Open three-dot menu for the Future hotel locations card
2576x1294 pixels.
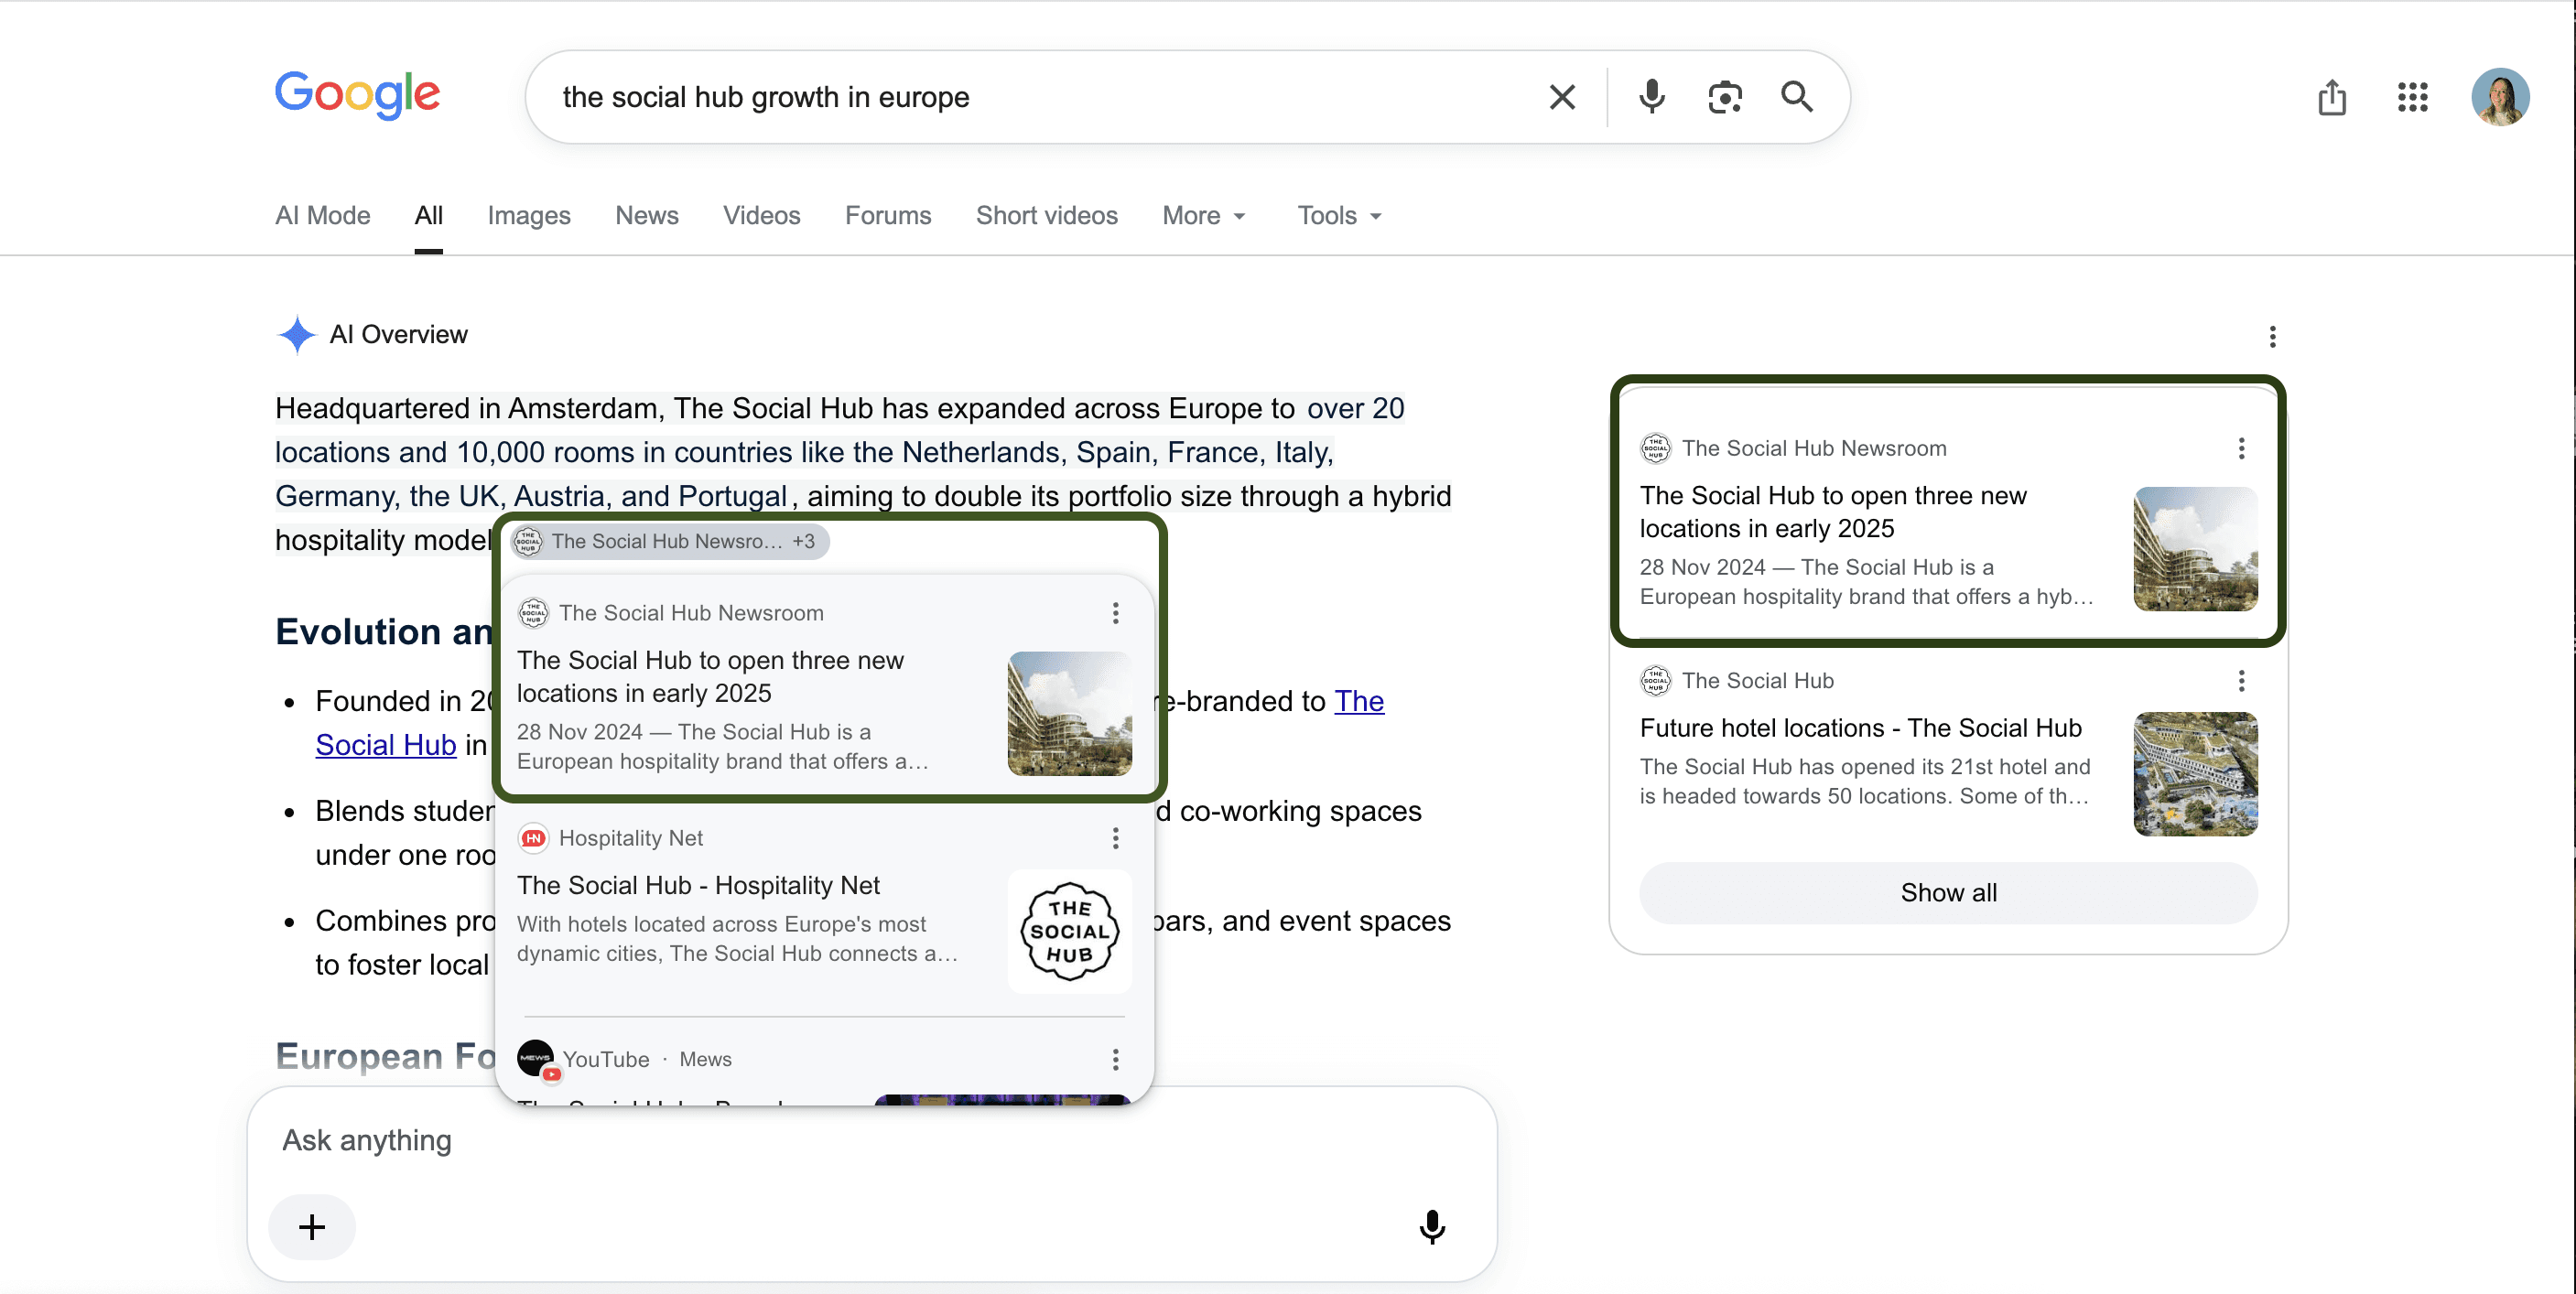pos(2241,680)
